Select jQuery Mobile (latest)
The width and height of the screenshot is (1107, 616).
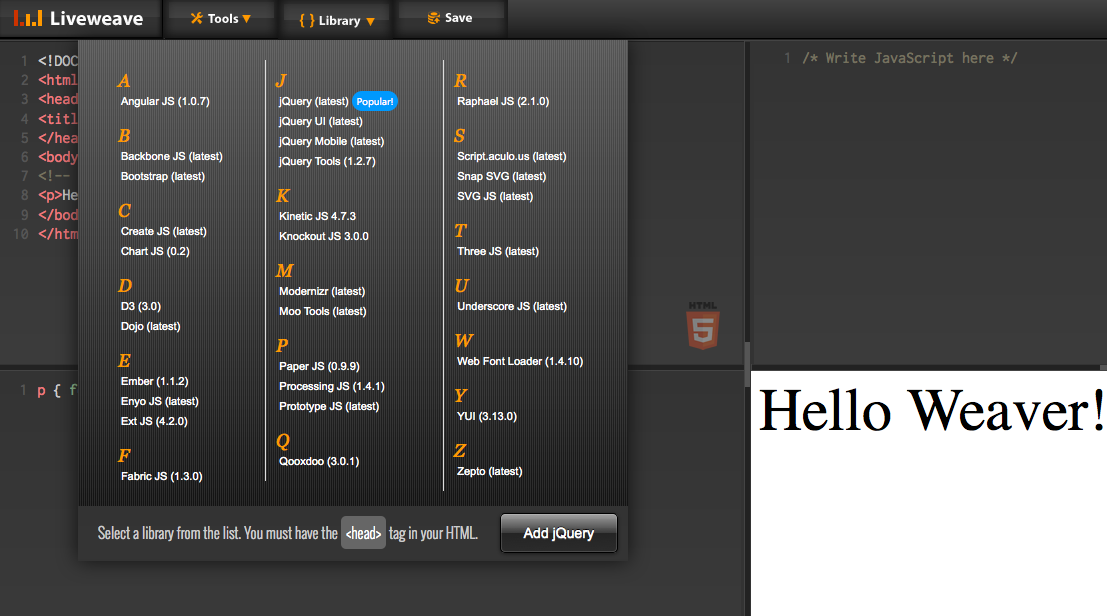coord(332,141)
